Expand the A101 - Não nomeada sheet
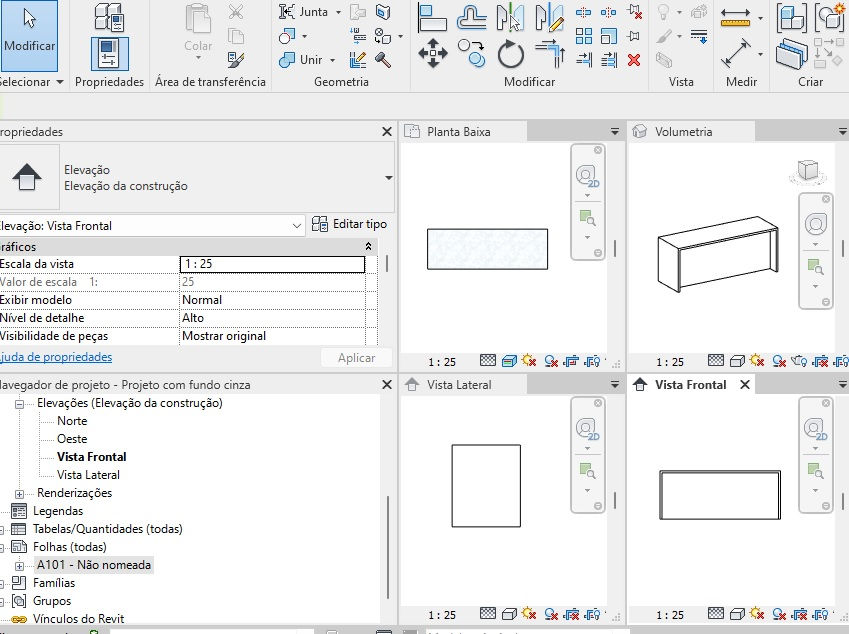 click(x=19, y=566)
